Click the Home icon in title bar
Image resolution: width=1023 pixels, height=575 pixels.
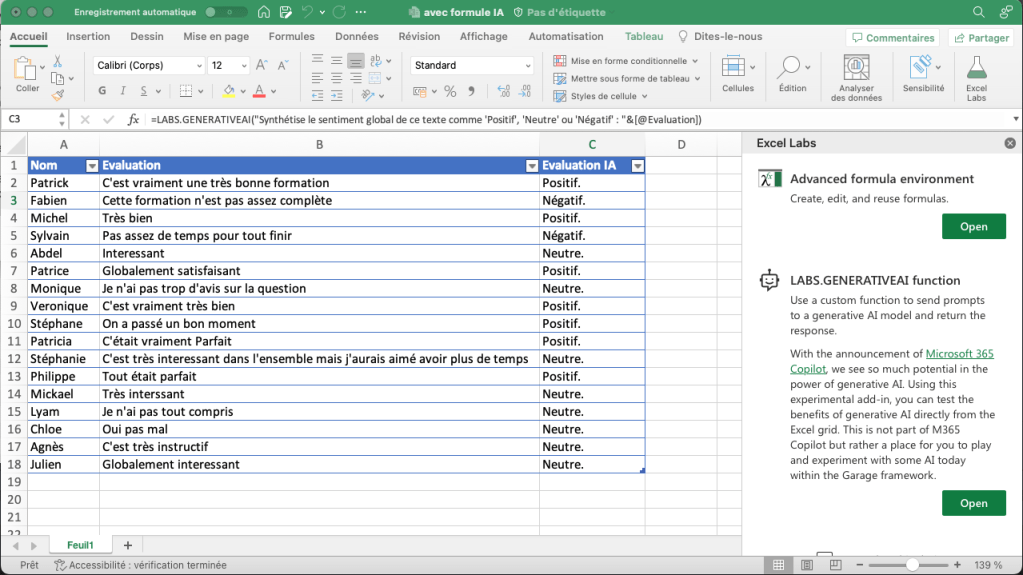click(263, 12)
